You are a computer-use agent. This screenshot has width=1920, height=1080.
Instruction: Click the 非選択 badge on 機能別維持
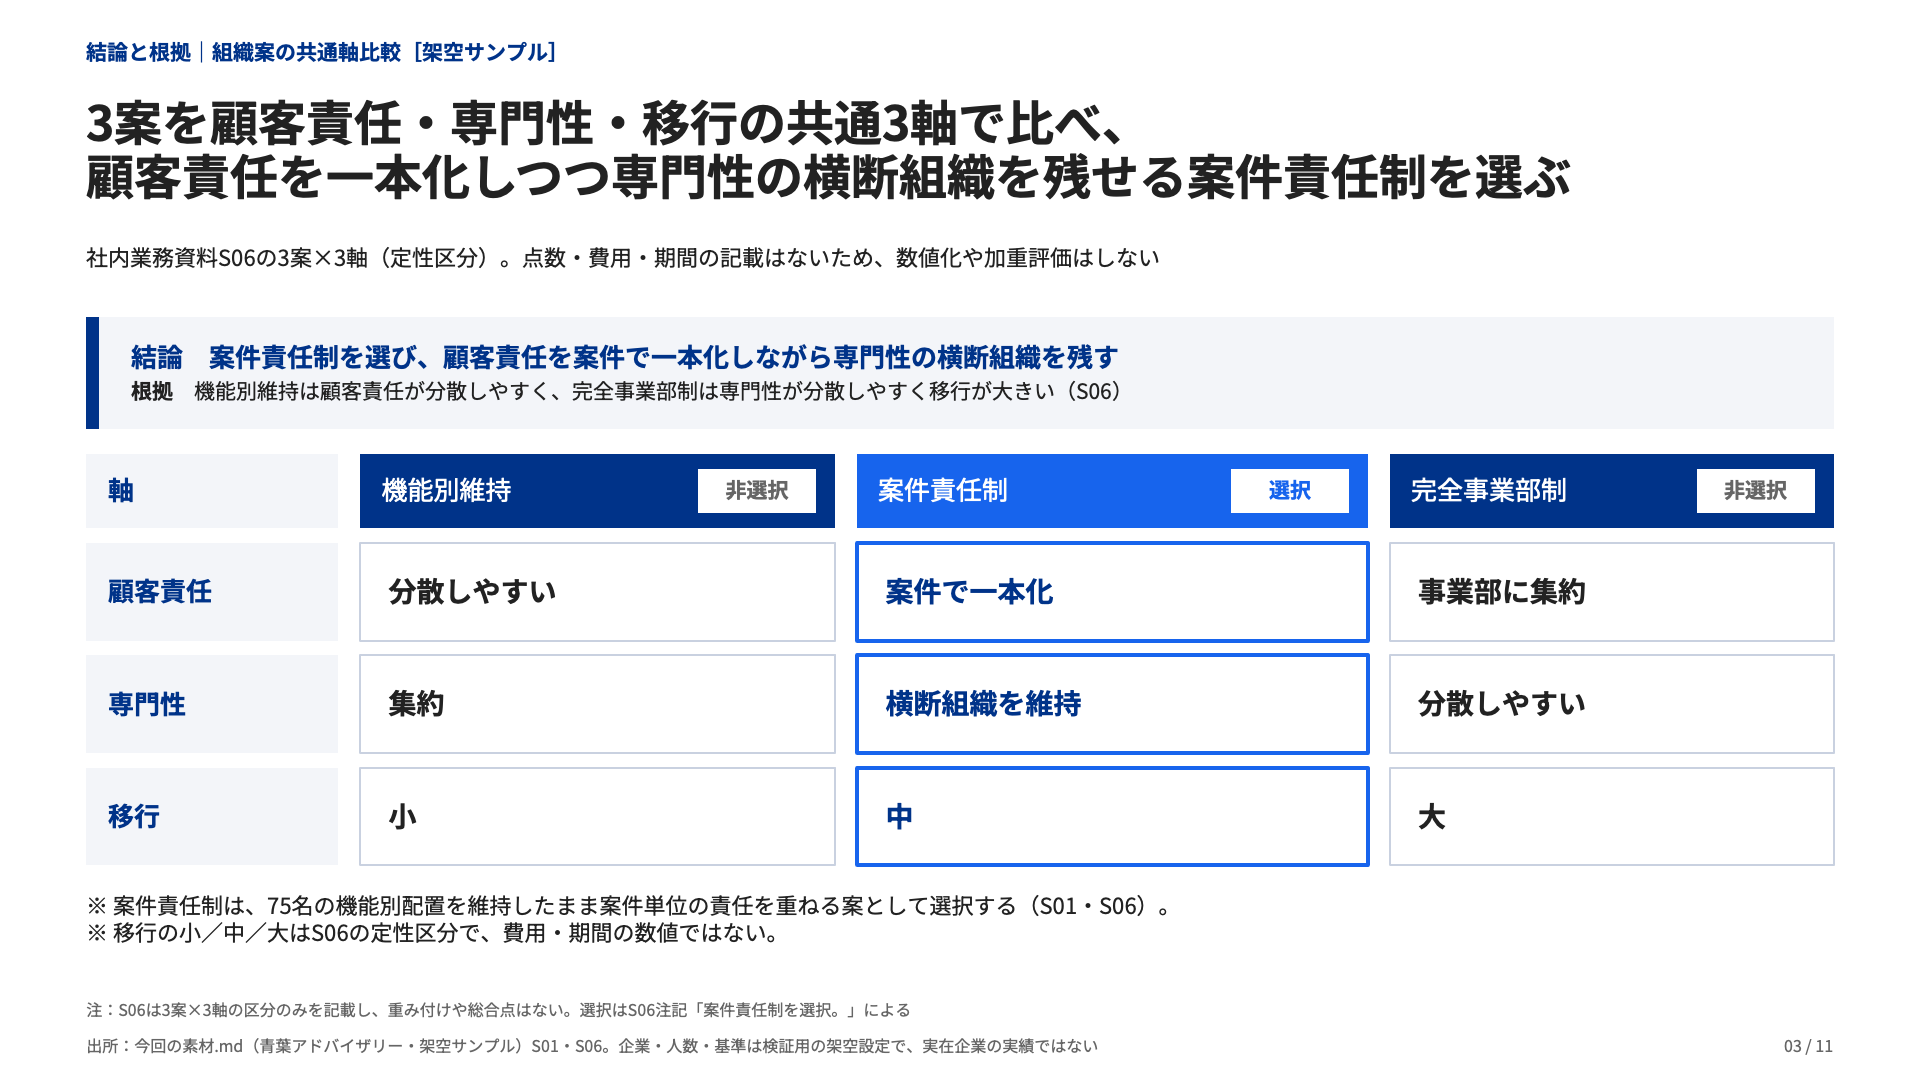[x=756, y=491]
